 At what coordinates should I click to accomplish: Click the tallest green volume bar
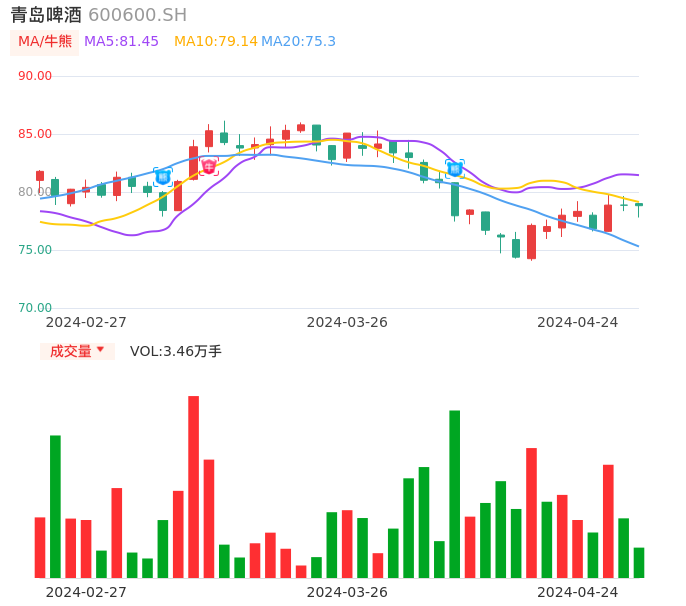point(455,494)
